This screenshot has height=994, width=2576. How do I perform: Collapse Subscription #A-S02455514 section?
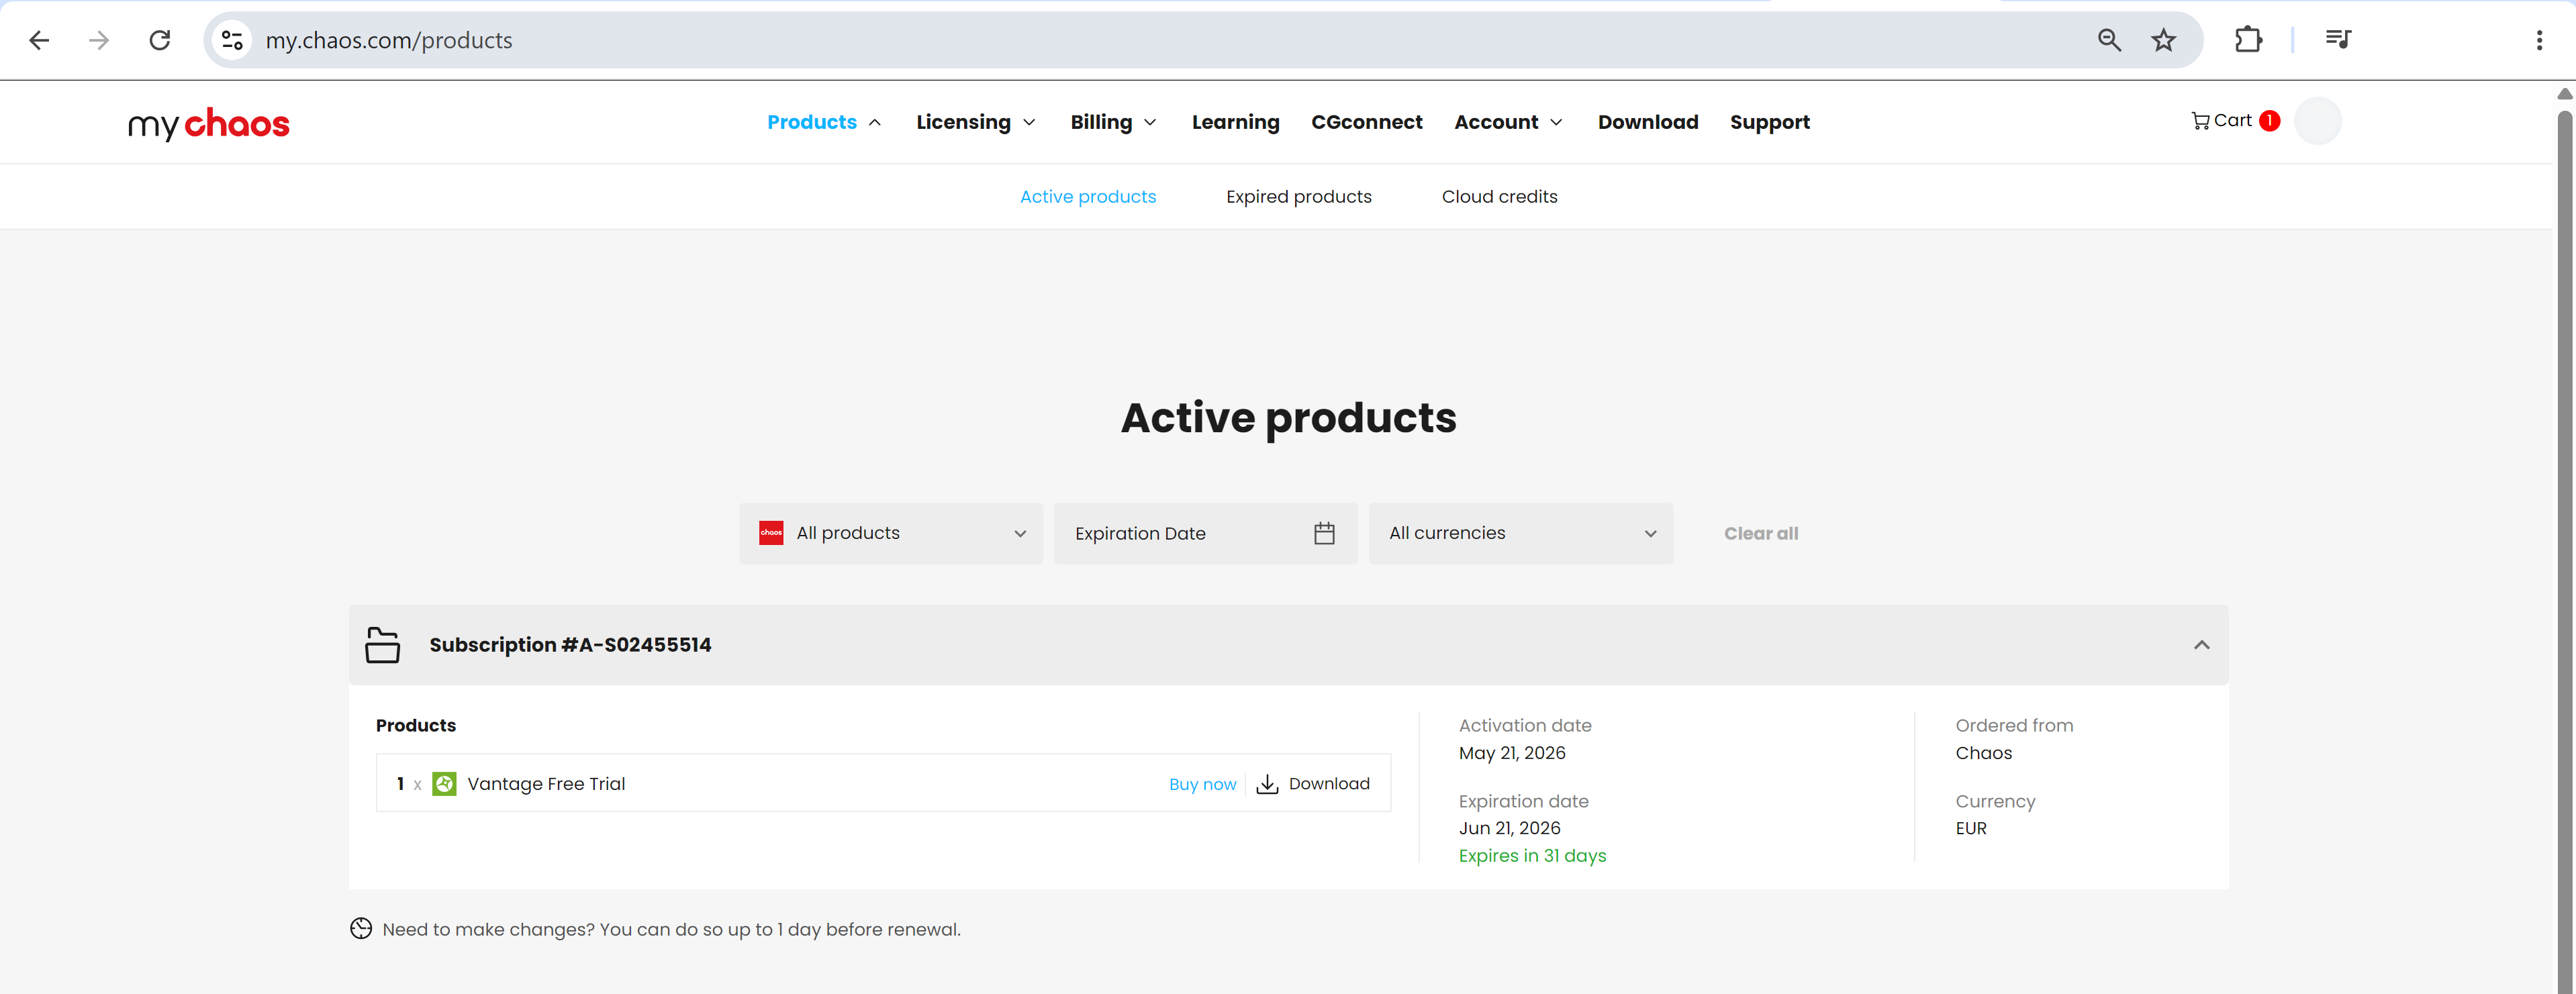(x=2201, y=645)
